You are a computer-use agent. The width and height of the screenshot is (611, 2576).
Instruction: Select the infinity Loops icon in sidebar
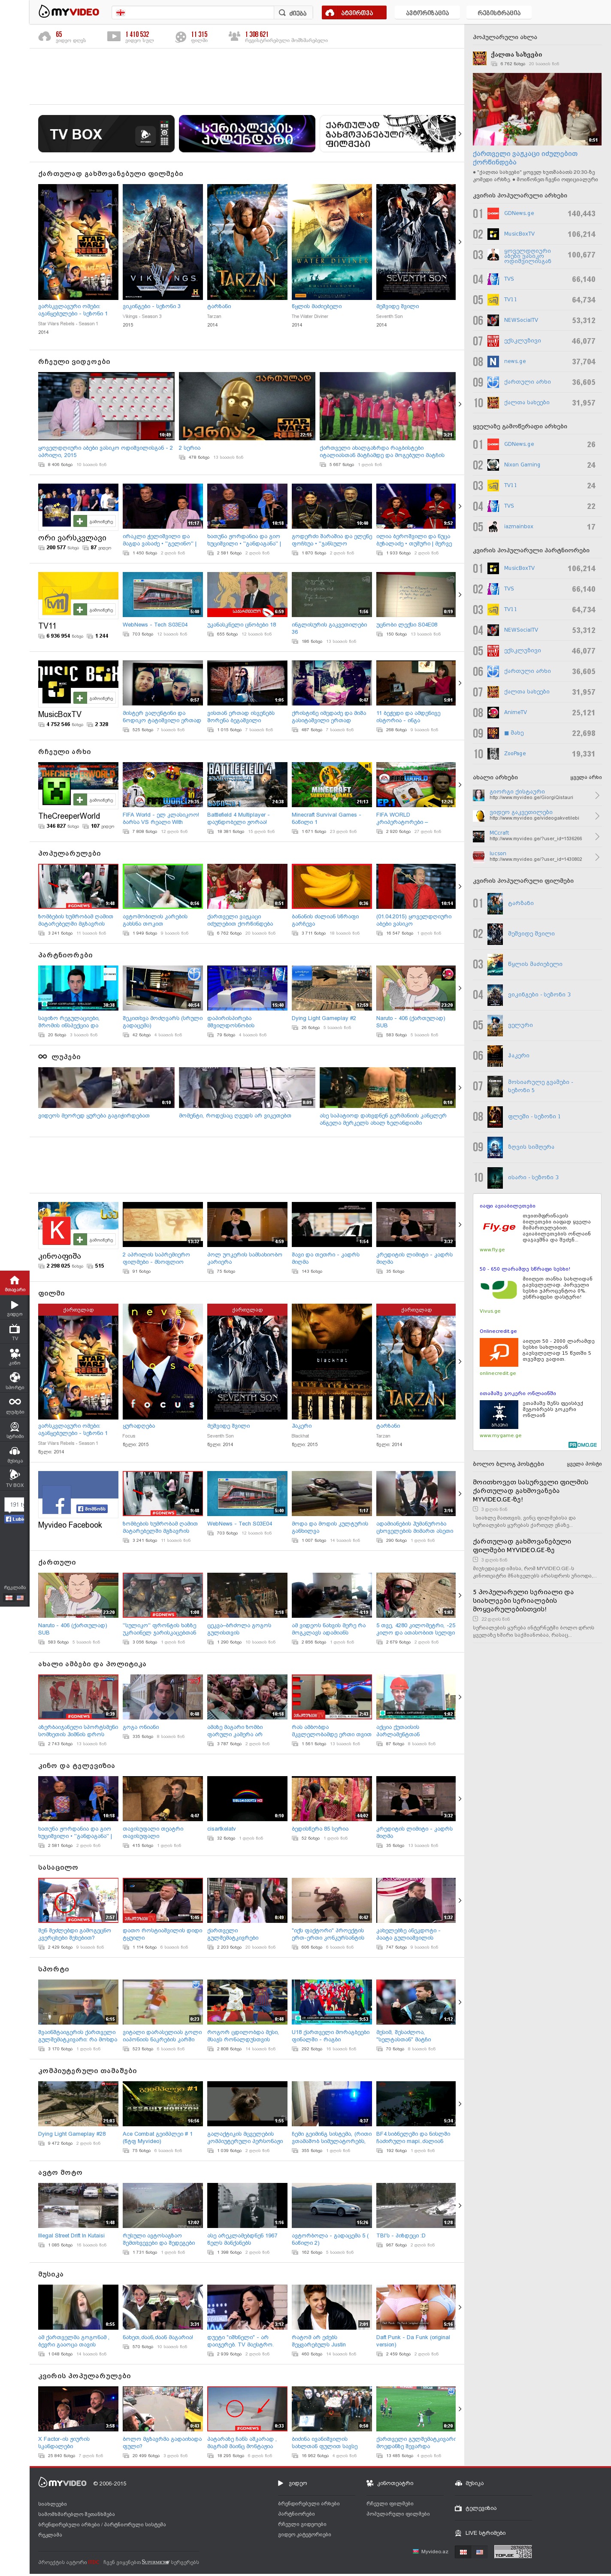pos(14,1402)
